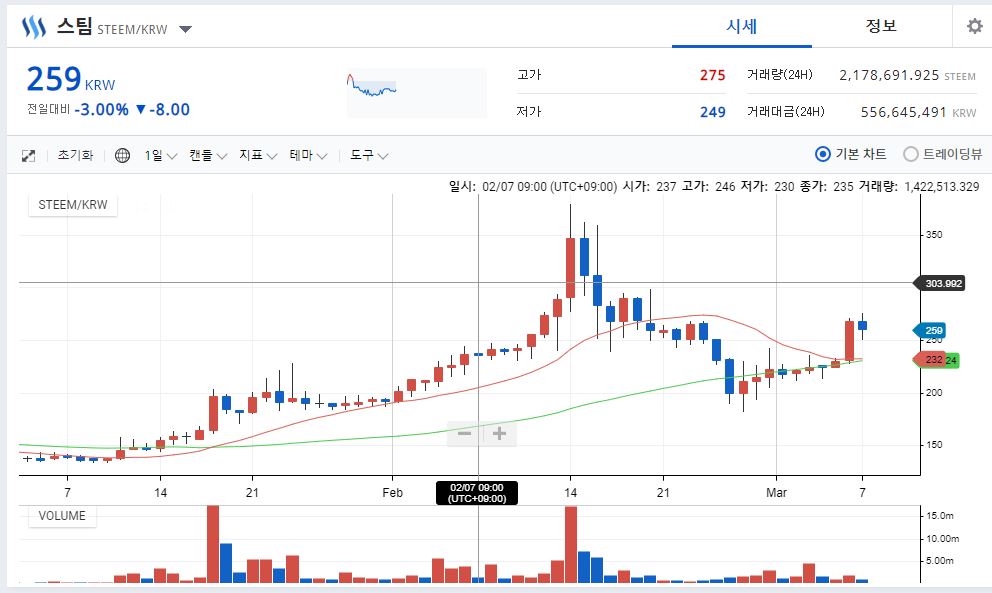Screen dimensions: 992x593
Task: Click the mini price sparkline thumbnail
Action: 416,92
